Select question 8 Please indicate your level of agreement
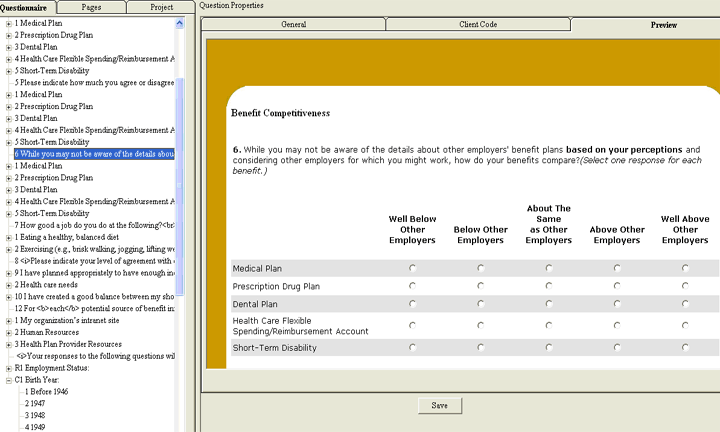The width and height of the screenshot is (720, 432). [x=94, y=261]
